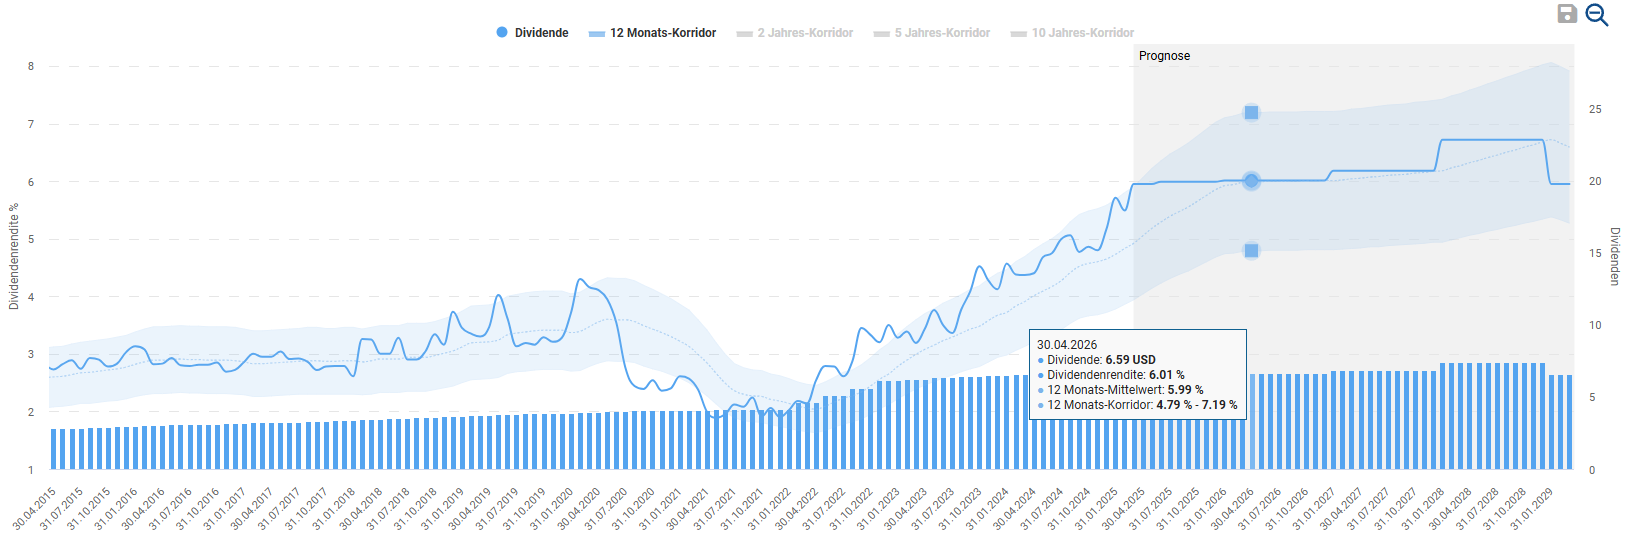Click the 12 Monats-Korridor legend color marker
The width and height of the screenshot is (1639, 543).
coord(597,33)
